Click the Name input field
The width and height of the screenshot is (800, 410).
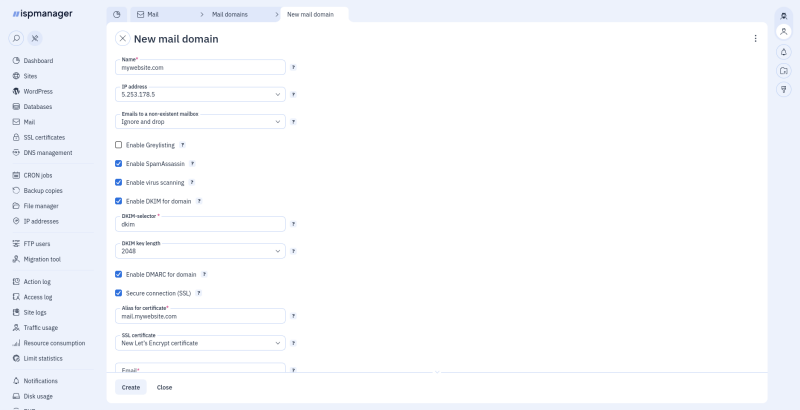pos(200,67)
